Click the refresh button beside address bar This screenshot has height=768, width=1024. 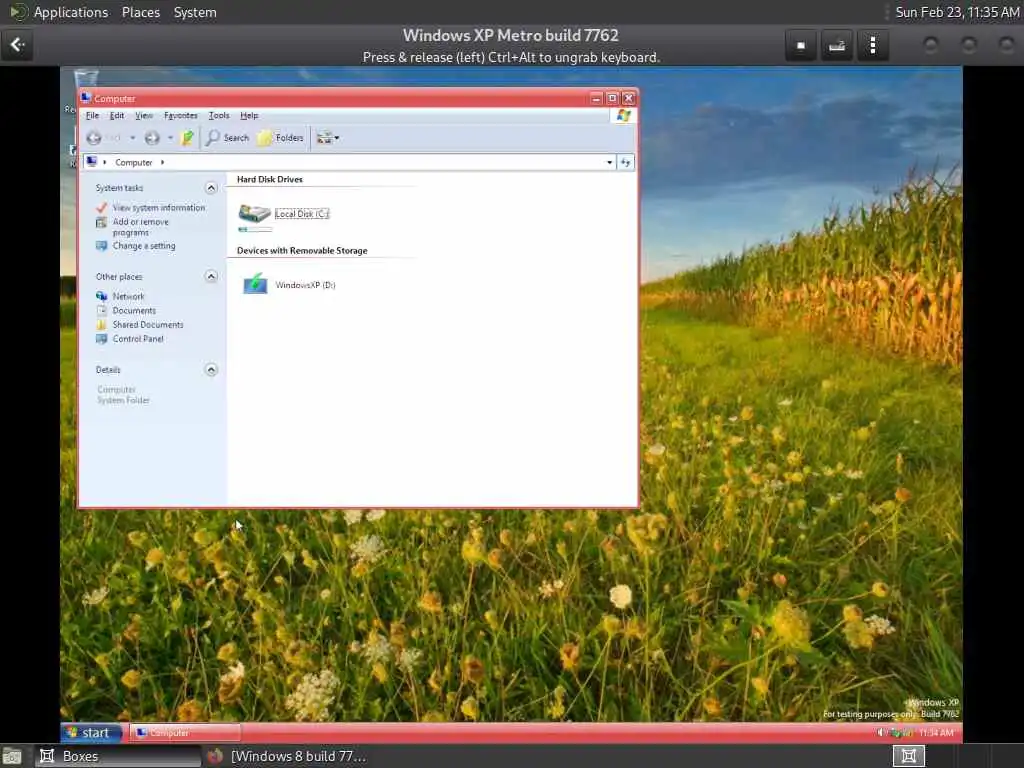pyautogui.click(x=625, y=163)
